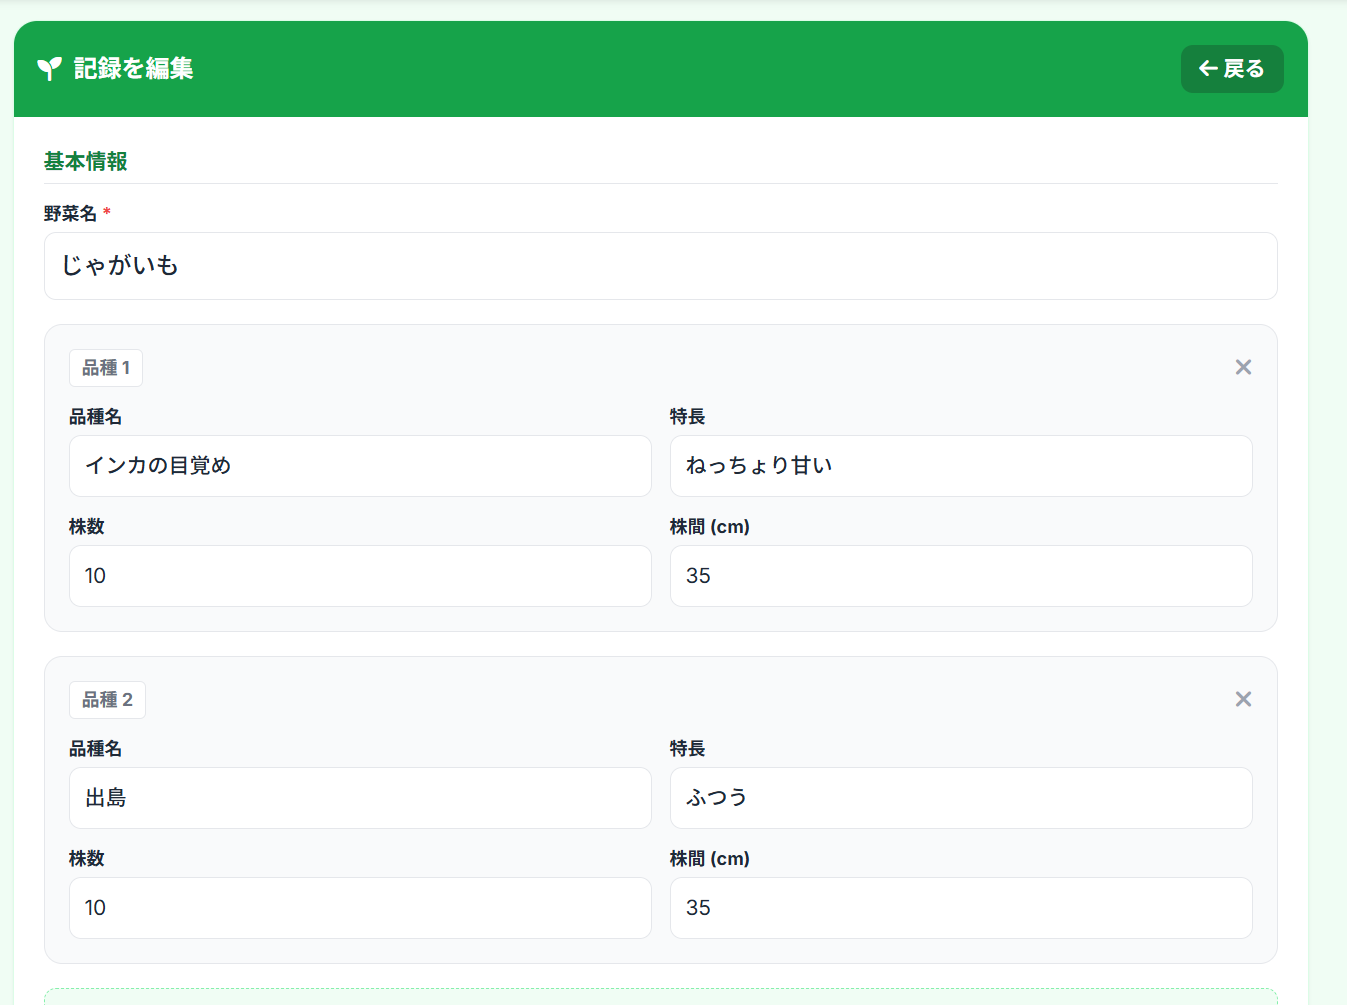Image resolution: width=1347 pixels, height=1005 pixels.
Task: Click the 特長 field with ふつう
Action: point(961,798)
